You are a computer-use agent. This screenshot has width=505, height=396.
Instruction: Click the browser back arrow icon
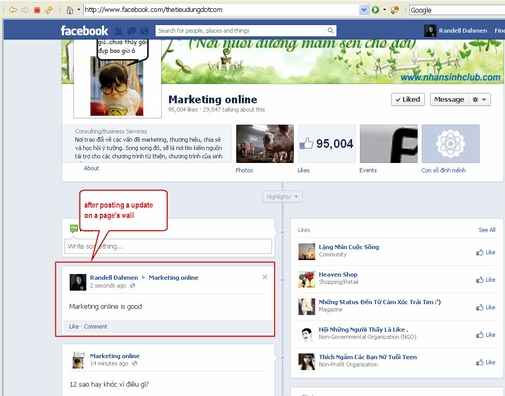click(13, 10)
